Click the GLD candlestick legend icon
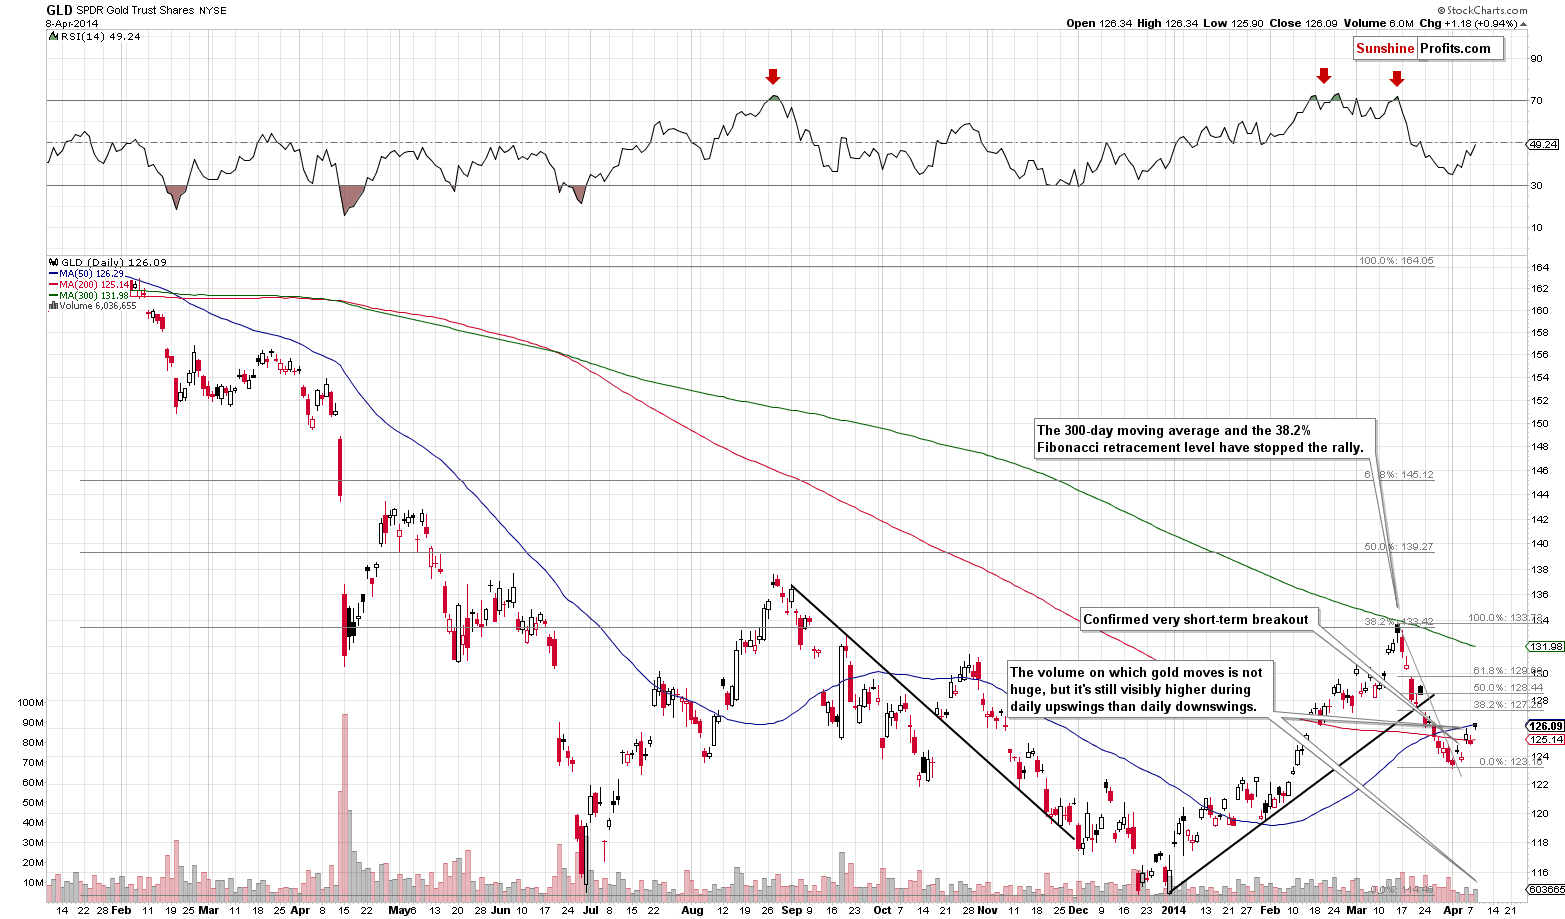 [52, 262]
